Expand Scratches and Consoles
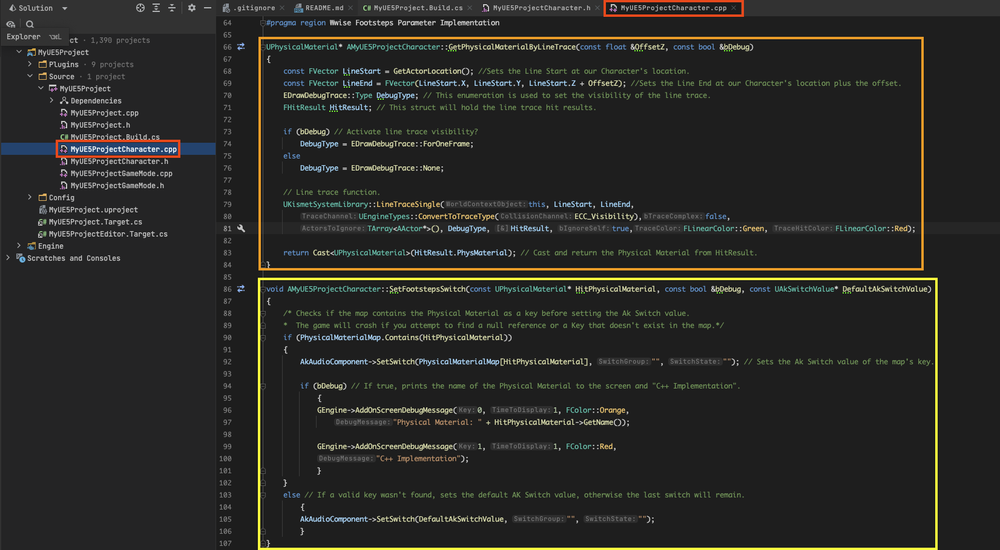 coord(8,258)
